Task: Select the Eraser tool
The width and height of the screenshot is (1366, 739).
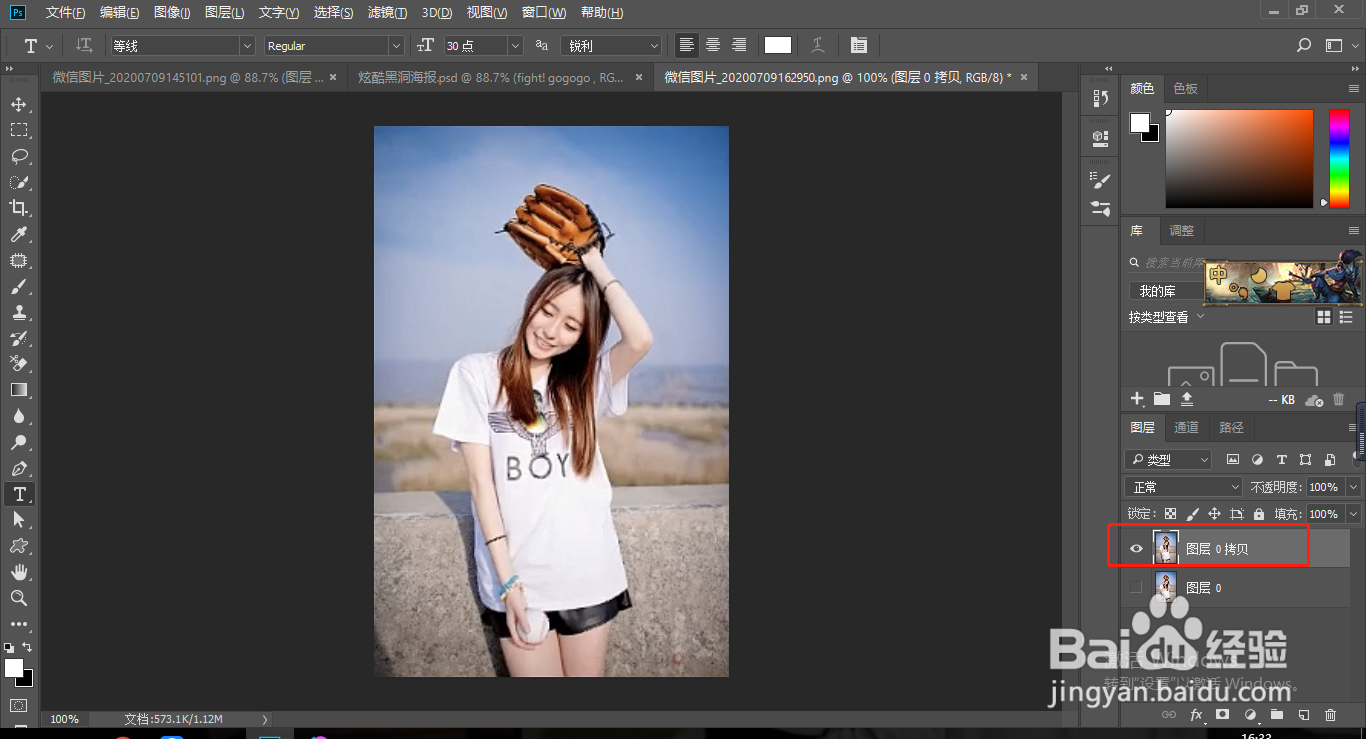Action: [19, 364]
